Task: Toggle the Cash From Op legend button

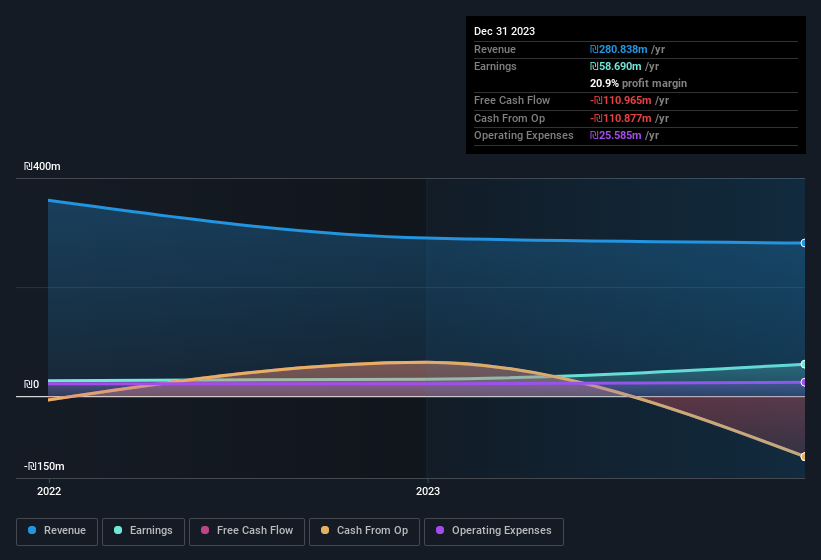Action: 364,531
